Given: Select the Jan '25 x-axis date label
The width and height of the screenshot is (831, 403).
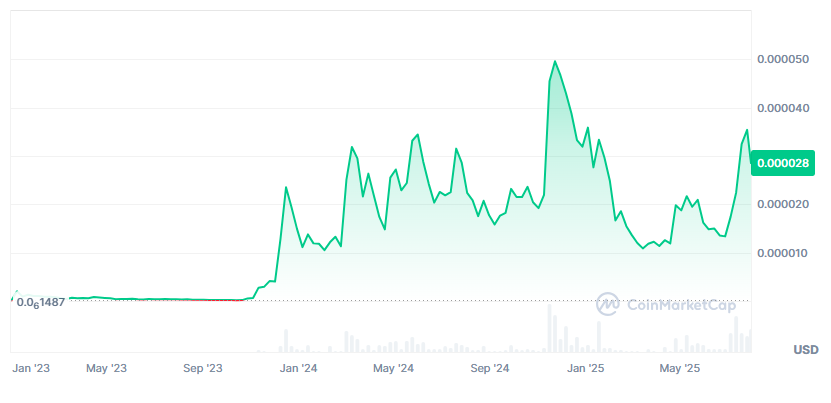Looking at the screenshot, I should (586, 369).
